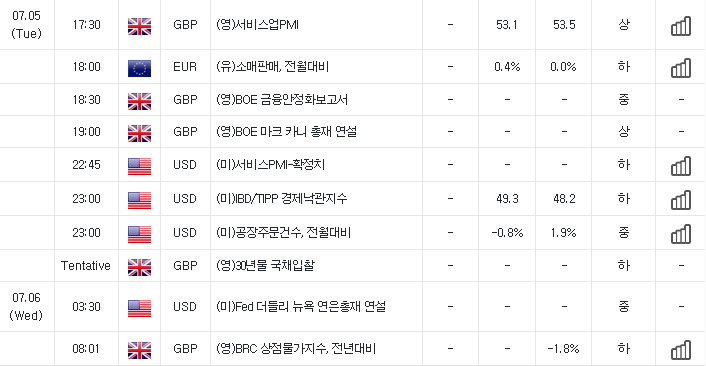The height and width of the screenshot is (366, 706).
Task: Open chart icon for (미)공장주문건수 row
Action: click(x=681, y=234)
